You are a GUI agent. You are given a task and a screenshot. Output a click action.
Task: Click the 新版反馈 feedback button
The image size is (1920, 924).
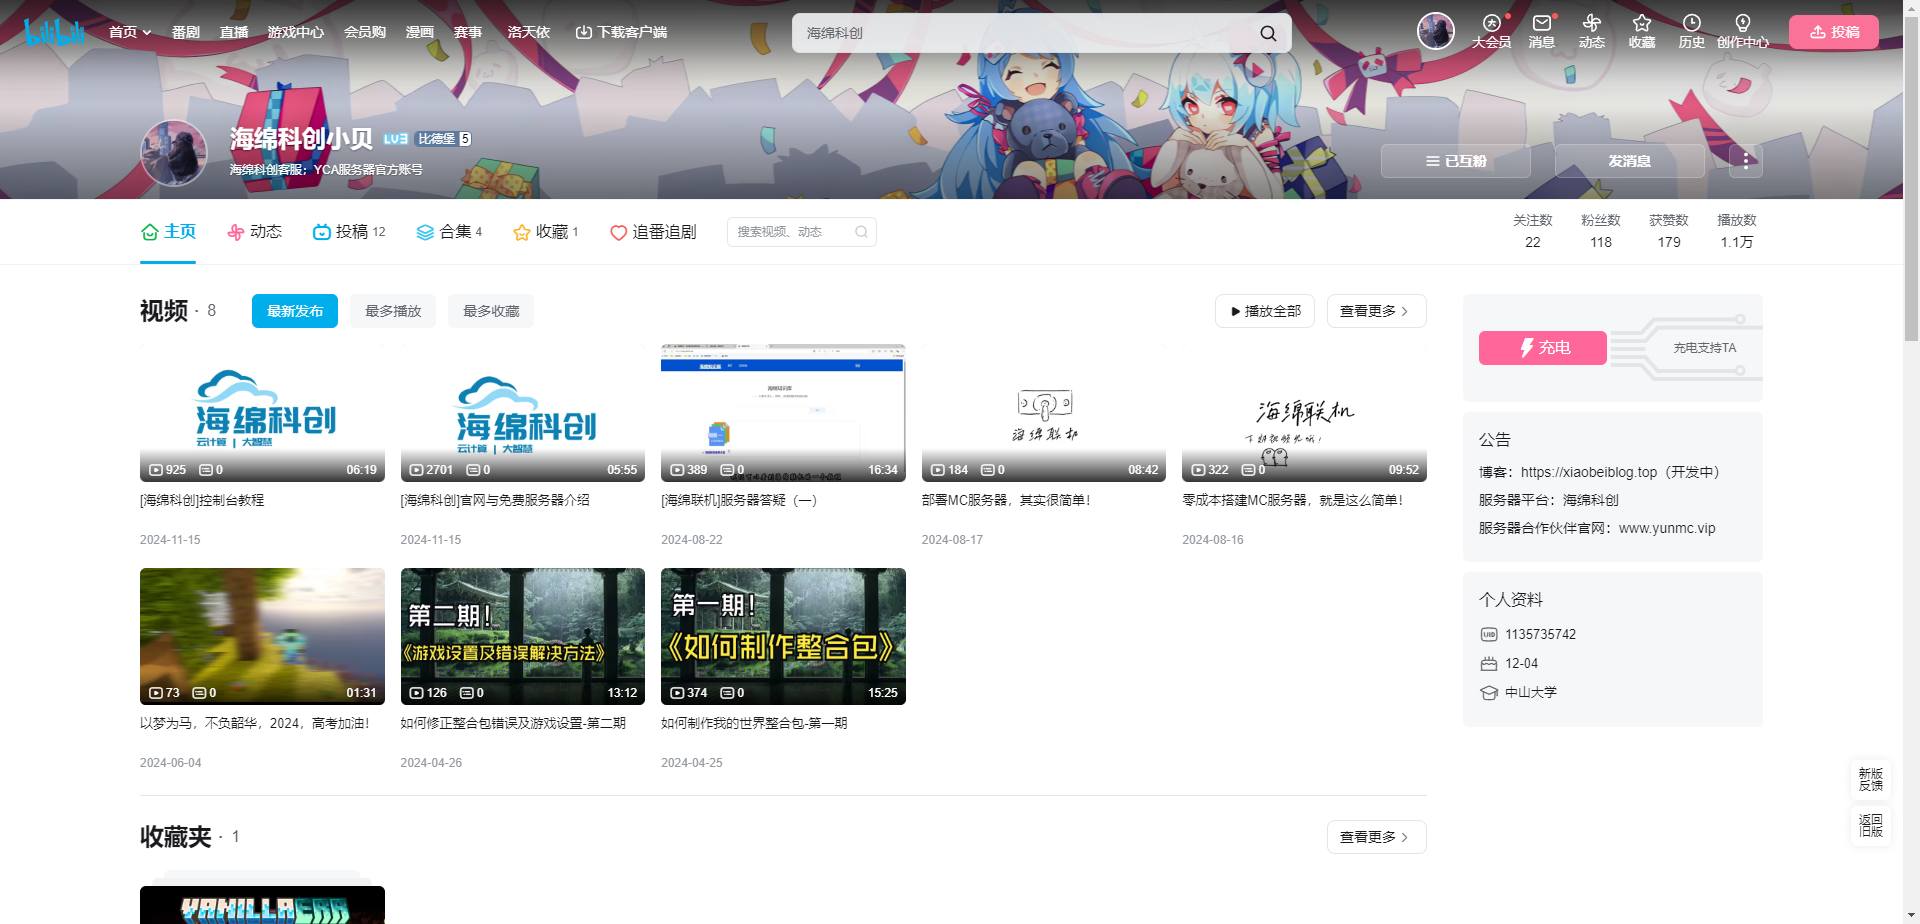(1870, 780)
